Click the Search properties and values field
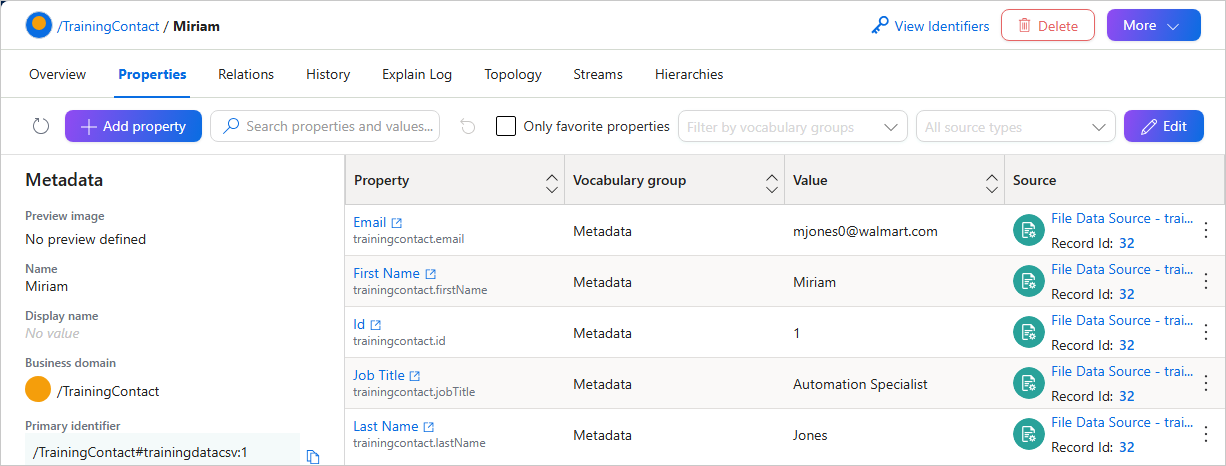The image size is (1226, 466). click(325, 126)
